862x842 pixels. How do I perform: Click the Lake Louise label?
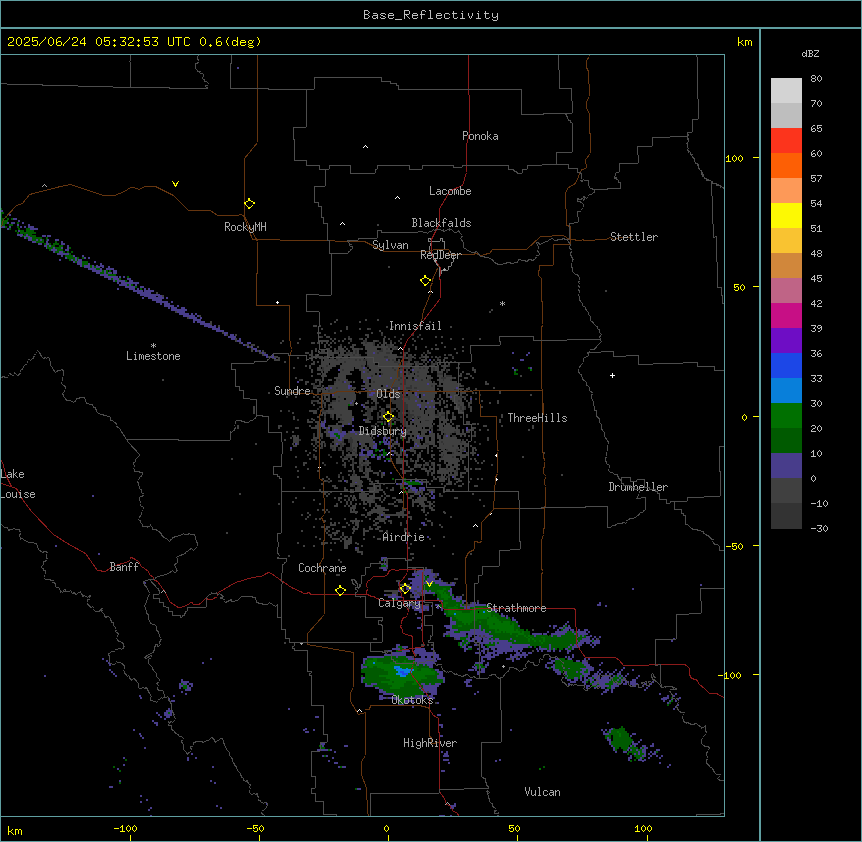(x=18, y=484)
